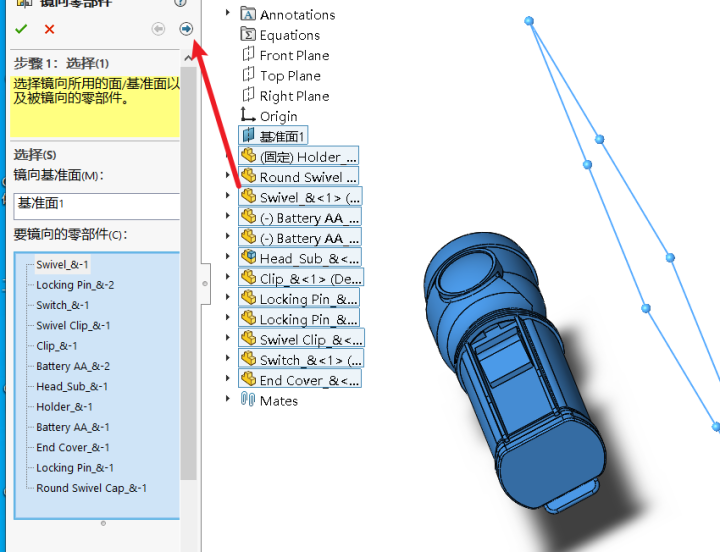Select Swivel Clip_&-1 in components list

coord(73,326)
